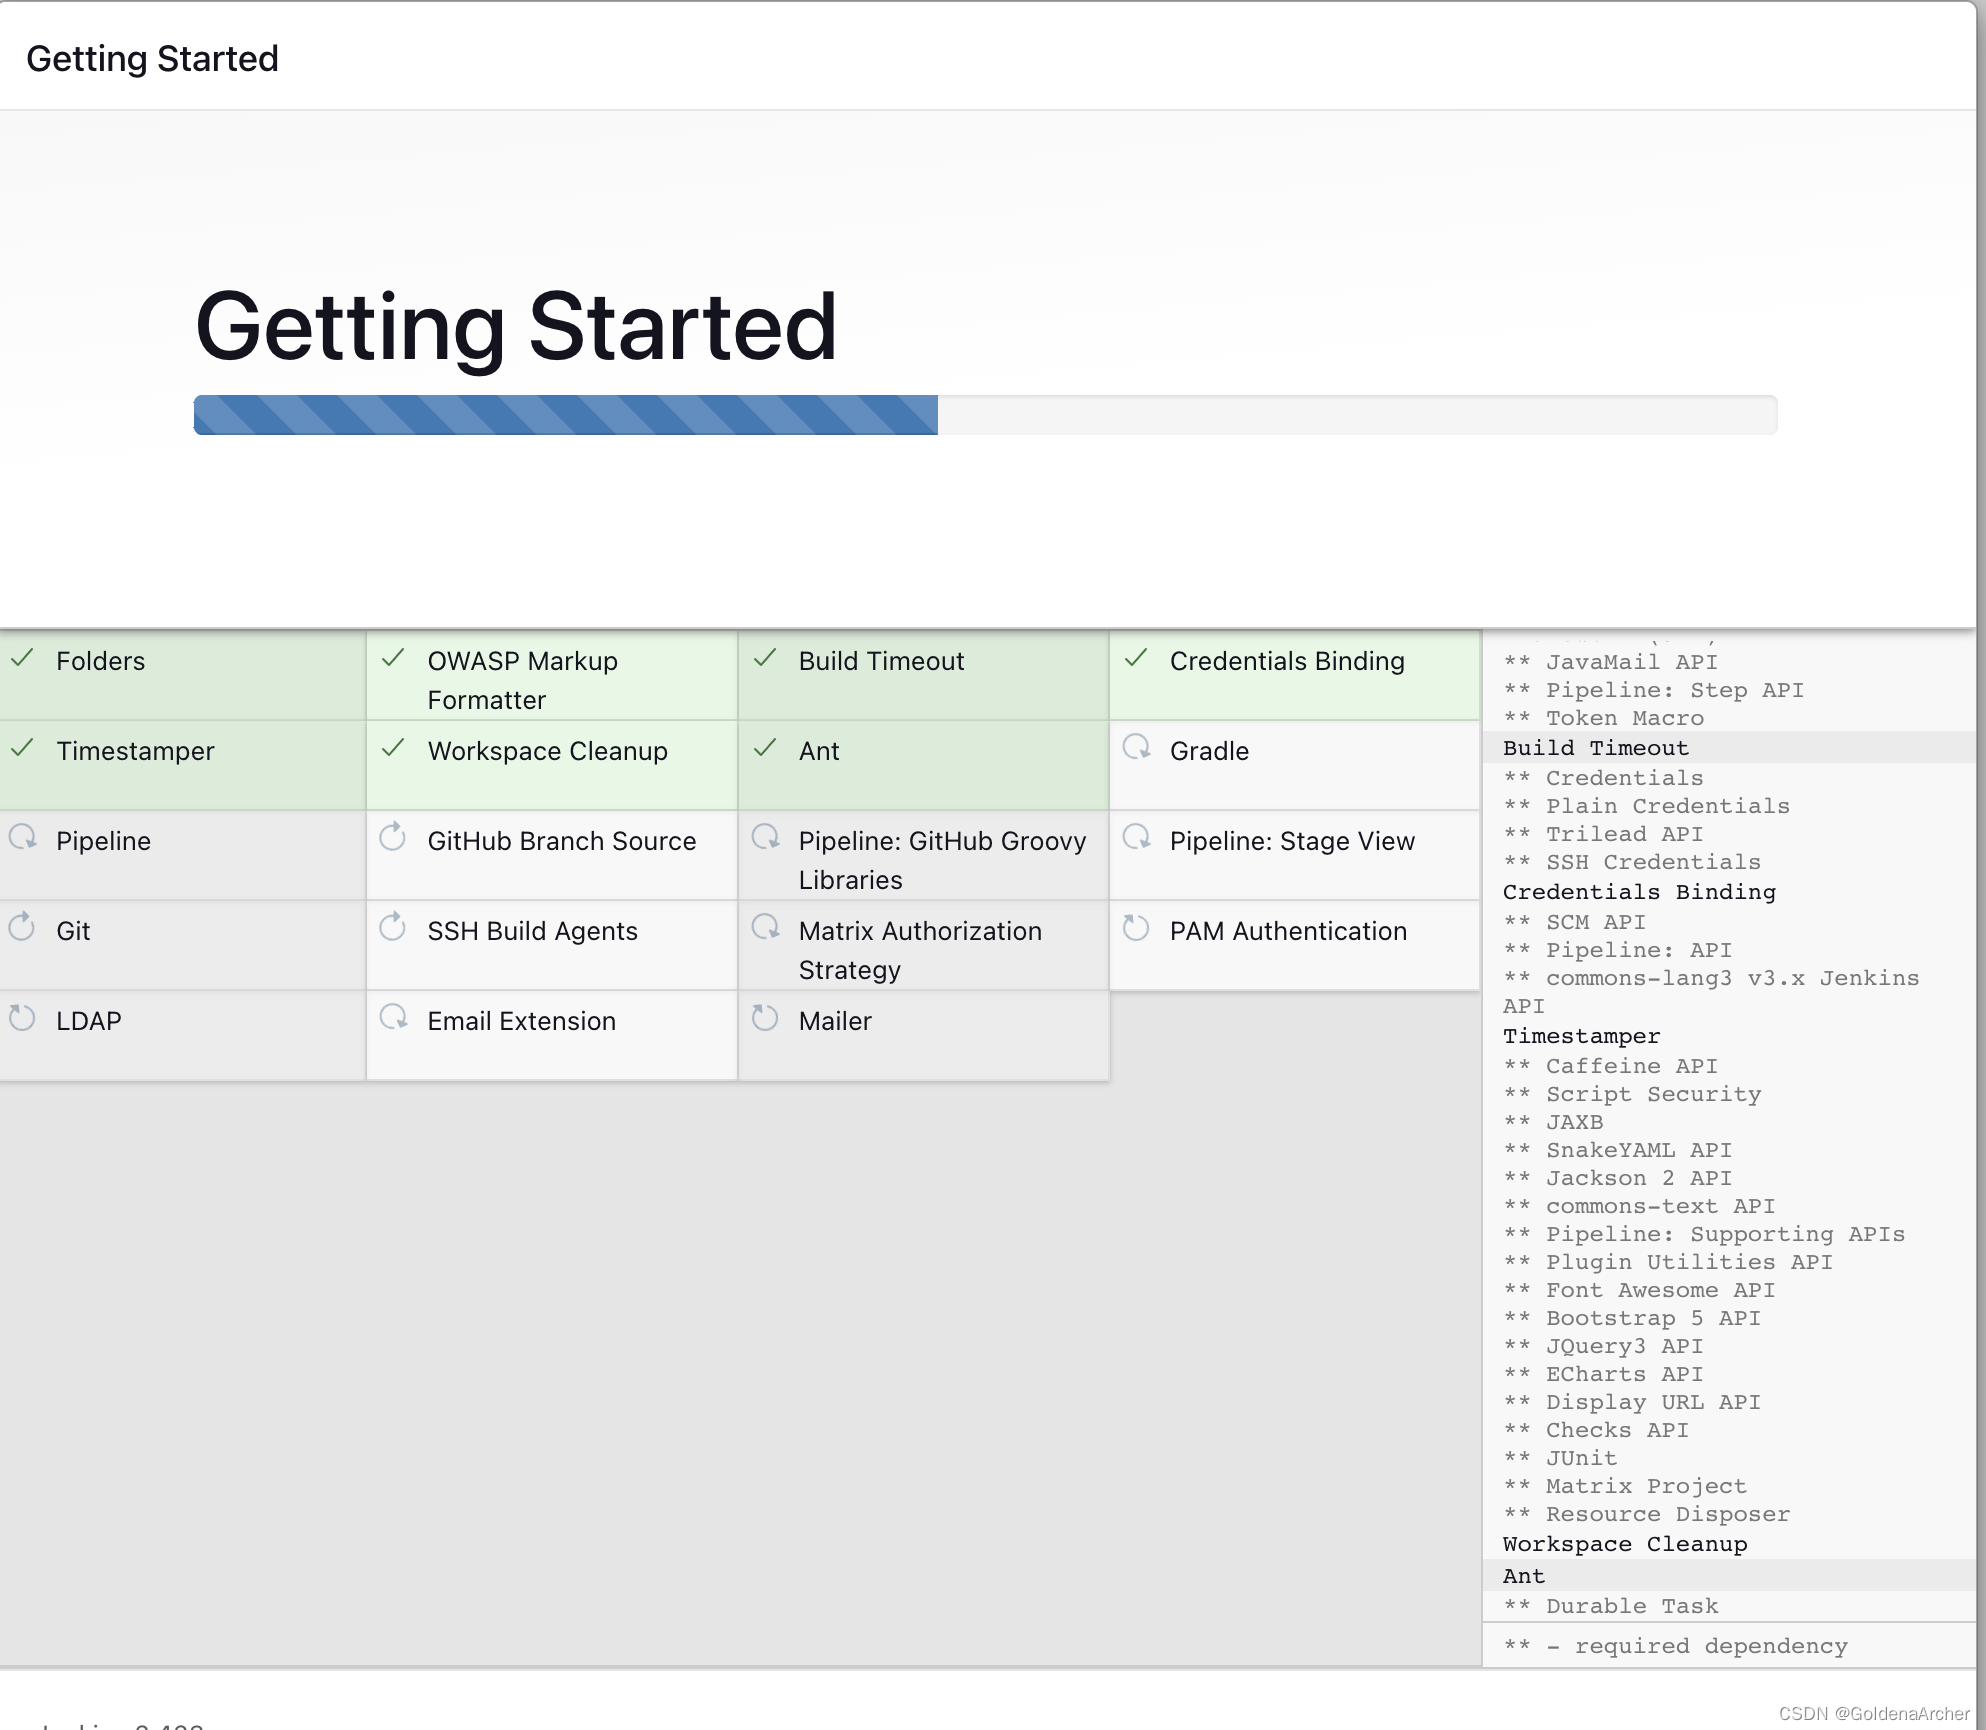This screenshot has height=1730, width=1986.
Task: Click the commons-lang3 v3.x Jenkins API line
Action: pyautogui.click(x=1710, y=991)
